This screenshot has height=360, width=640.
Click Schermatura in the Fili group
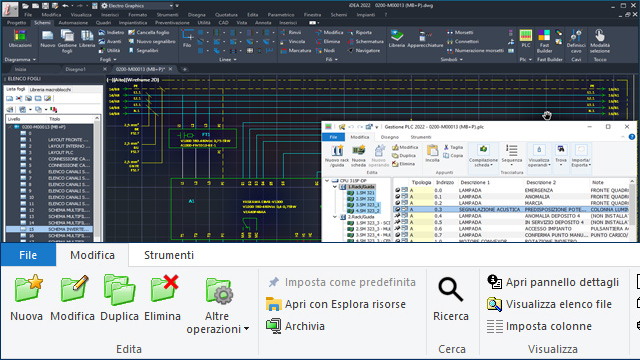365,41
